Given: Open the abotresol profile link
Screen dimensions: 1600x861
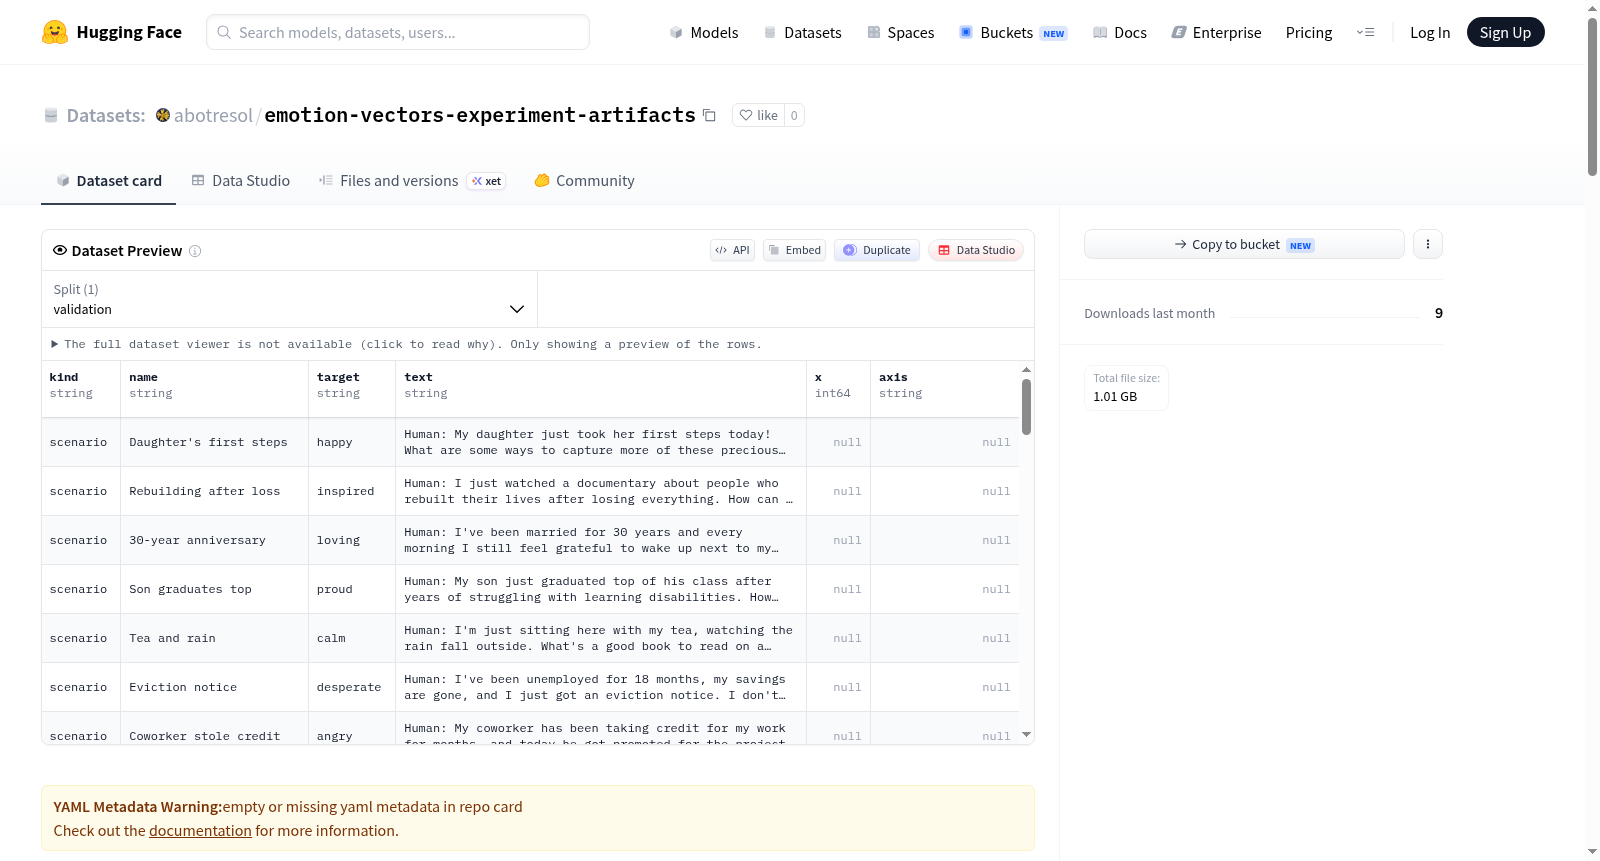Looking at the screenshot, I should [x=213, y=115].
